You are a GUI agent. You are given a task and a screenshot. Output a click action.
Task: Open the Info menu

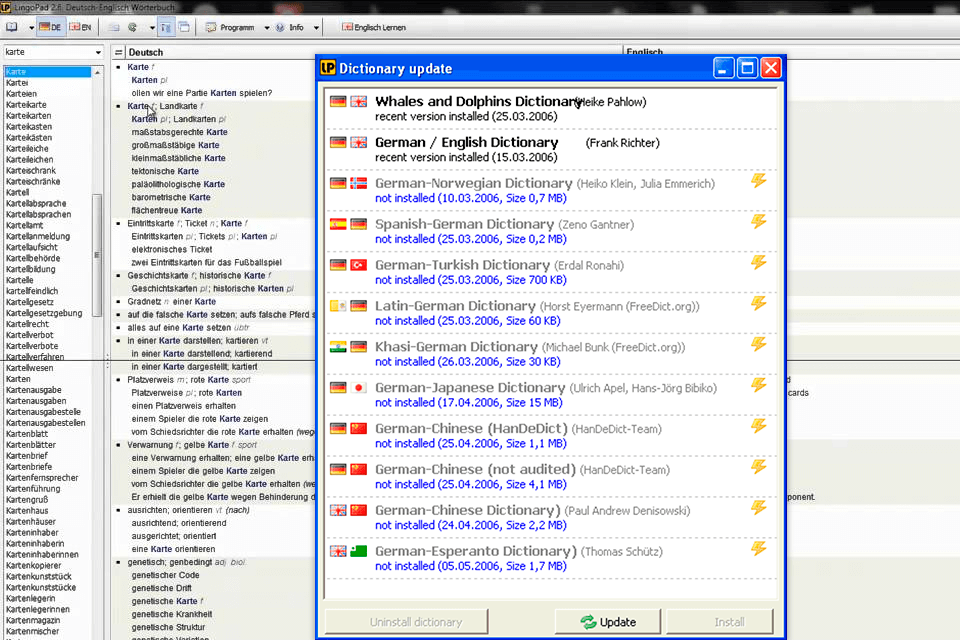pos(290,28)
